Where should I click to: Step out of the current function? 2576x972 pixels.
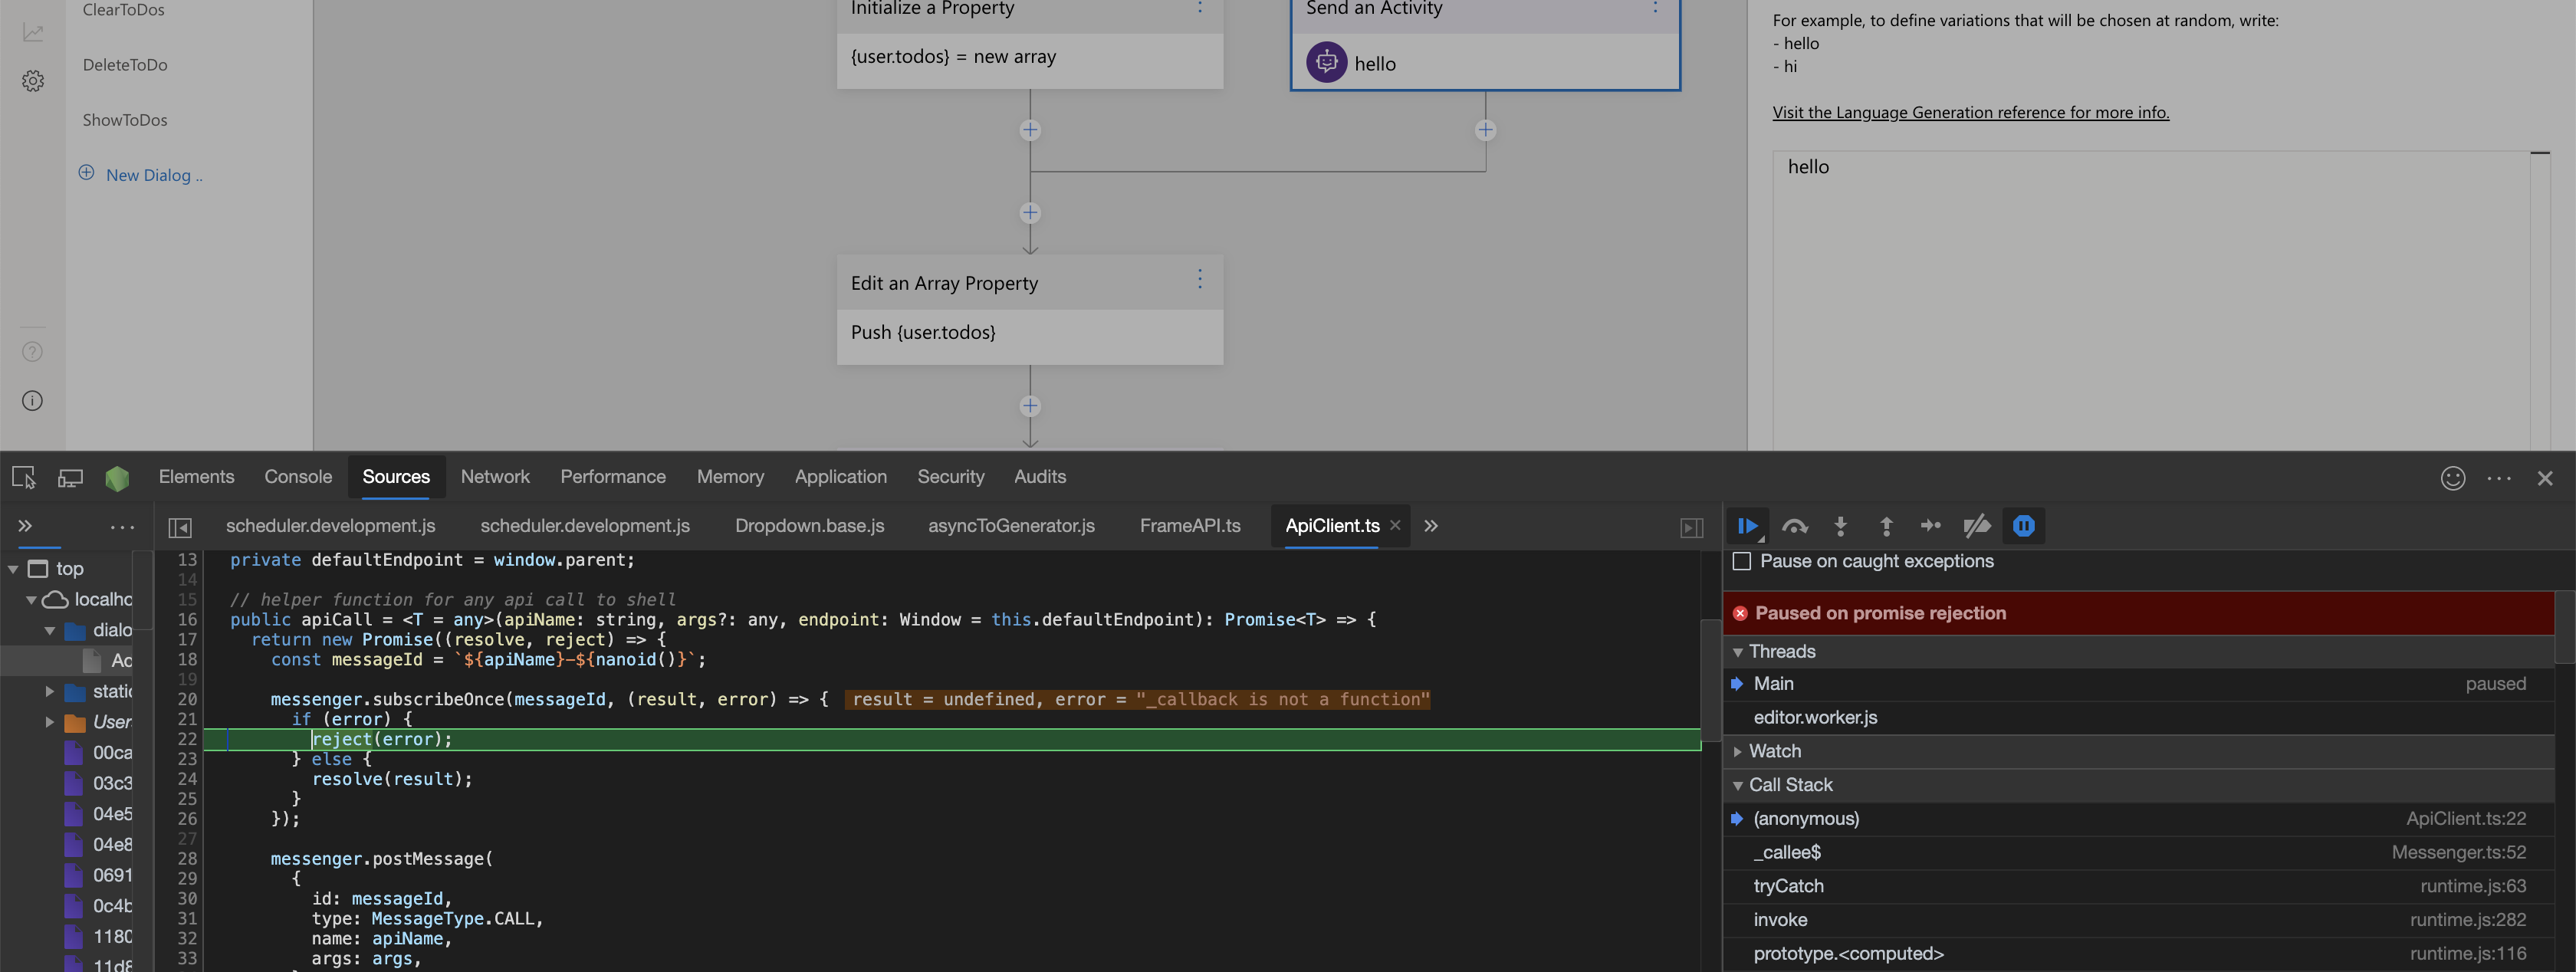coord(1885,525)
